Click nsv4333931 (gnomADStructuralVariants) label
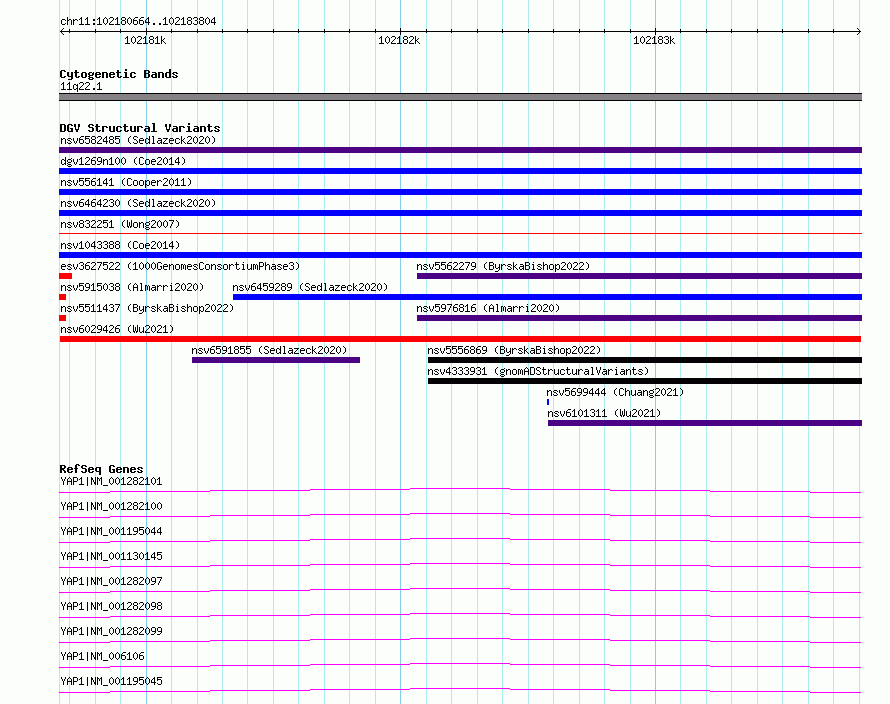 pyautogui.click(x=538, y=371)
